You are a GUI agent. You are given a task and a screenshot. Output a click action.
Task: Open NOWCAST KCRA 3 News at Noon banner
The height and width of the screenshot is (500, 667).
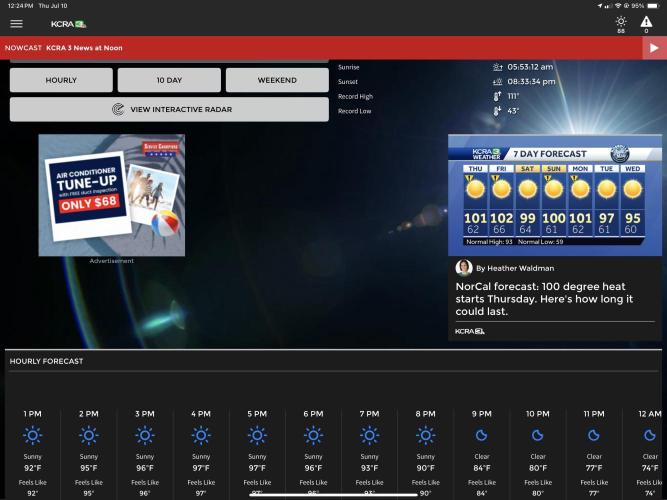[321, 48]
